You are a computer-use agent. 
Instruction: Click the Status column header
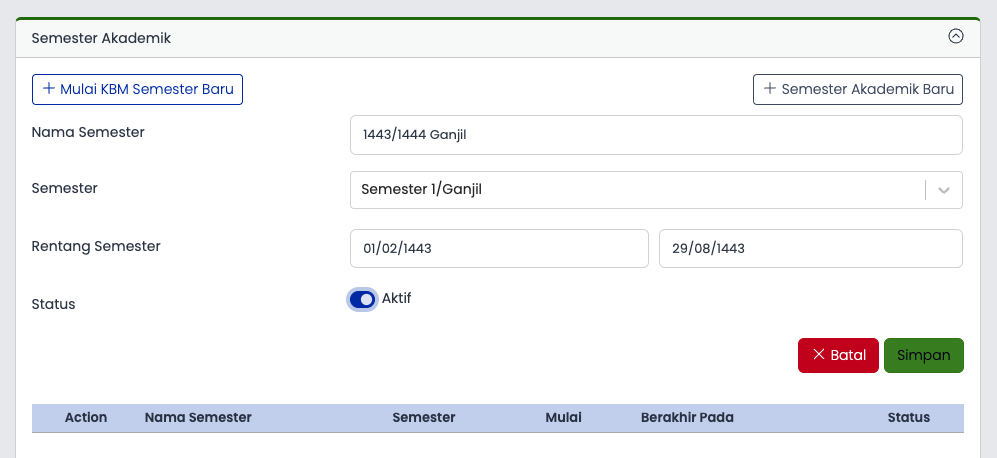point(909,417)
